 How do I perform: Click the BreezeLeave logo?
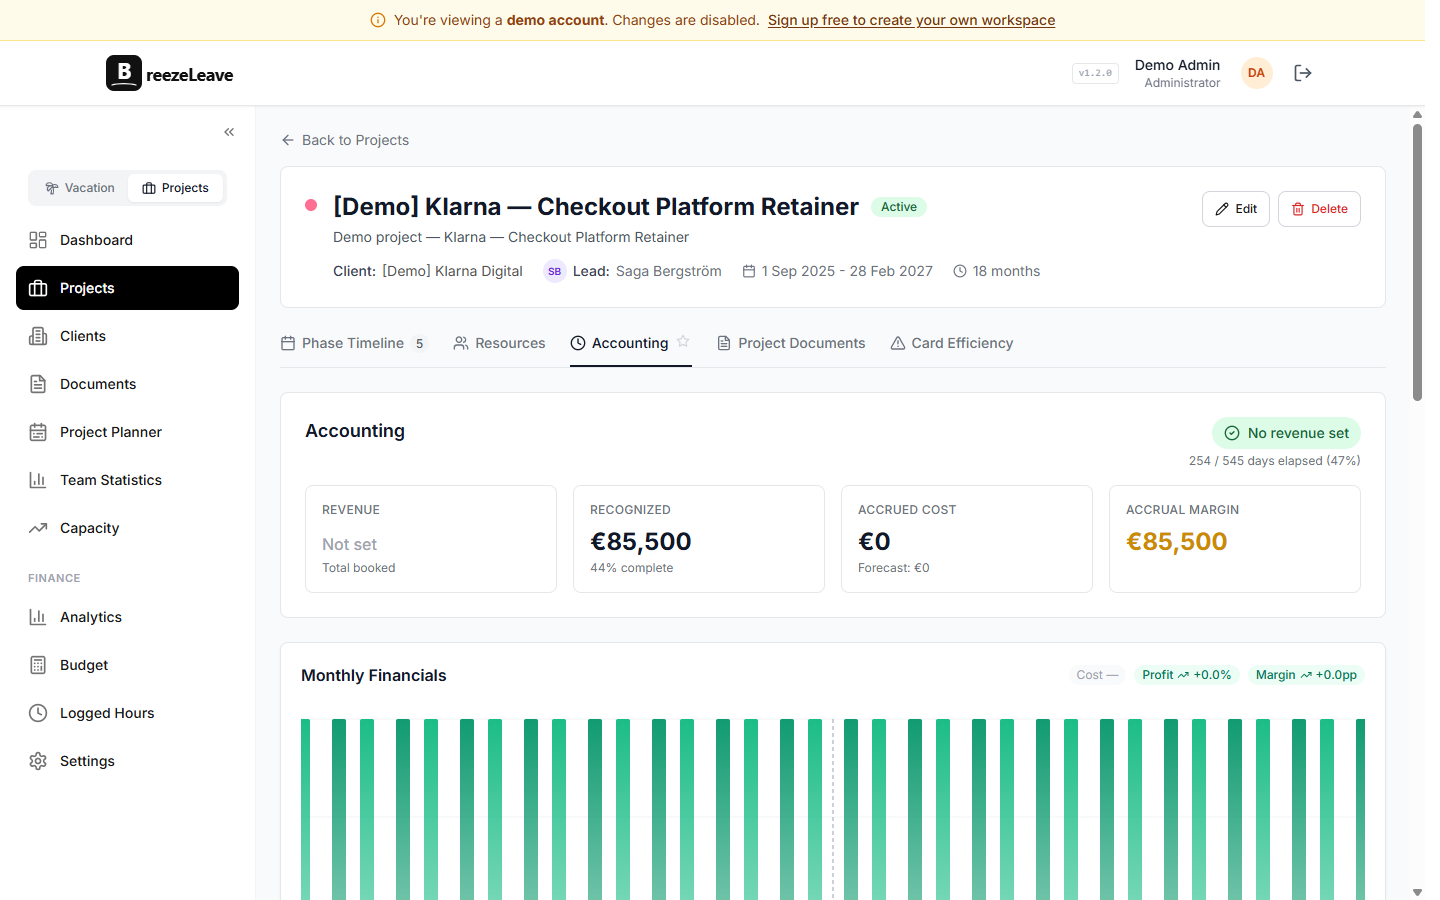pyautogui.click(x=170, y=73)
